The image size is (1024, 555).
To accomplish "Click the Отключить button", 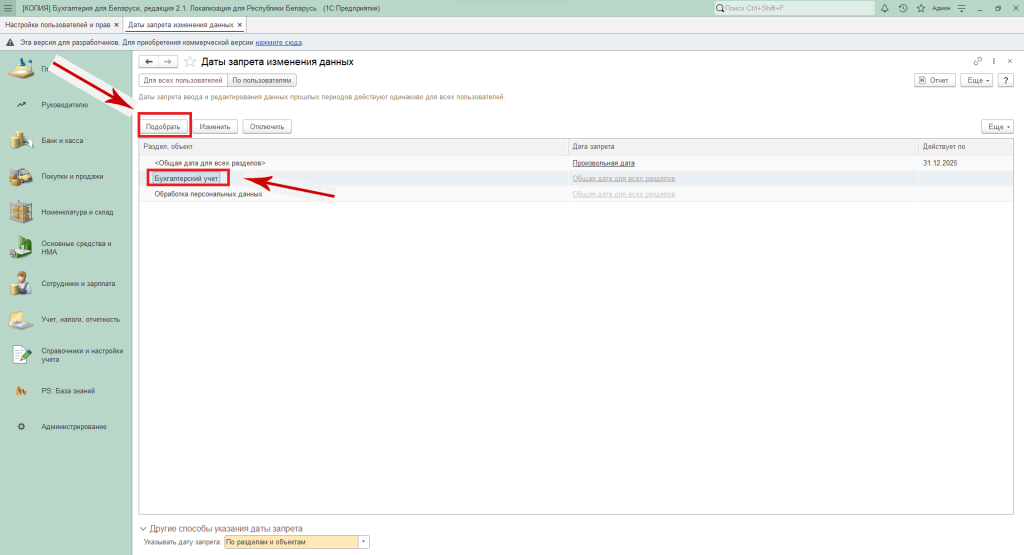I will pos(266,127).
